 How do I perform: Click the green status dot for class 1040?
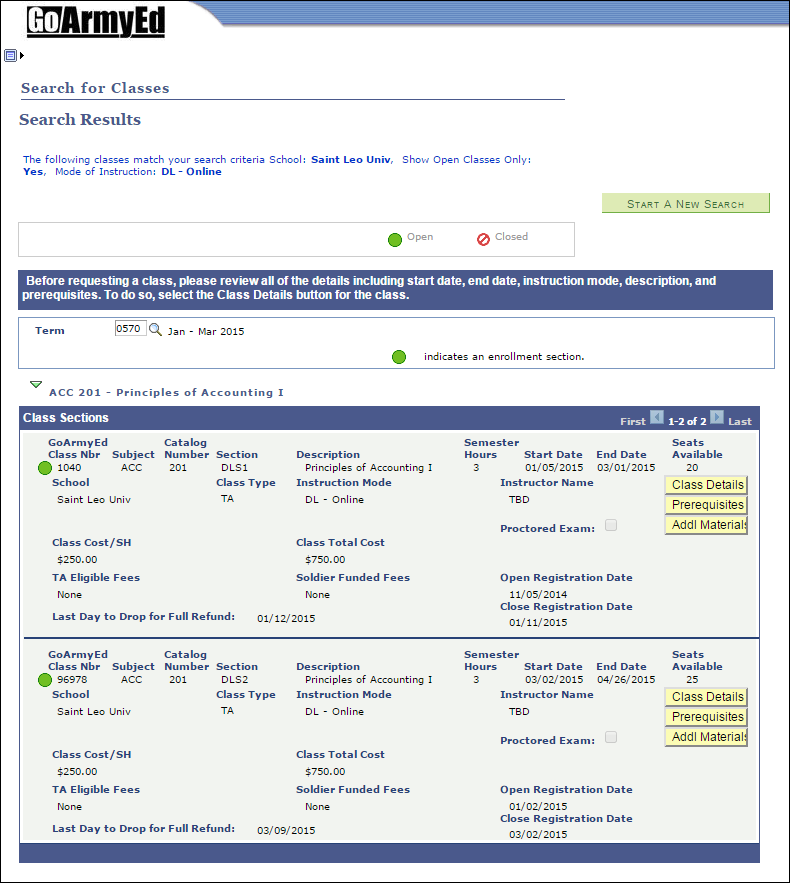(44, 468)
